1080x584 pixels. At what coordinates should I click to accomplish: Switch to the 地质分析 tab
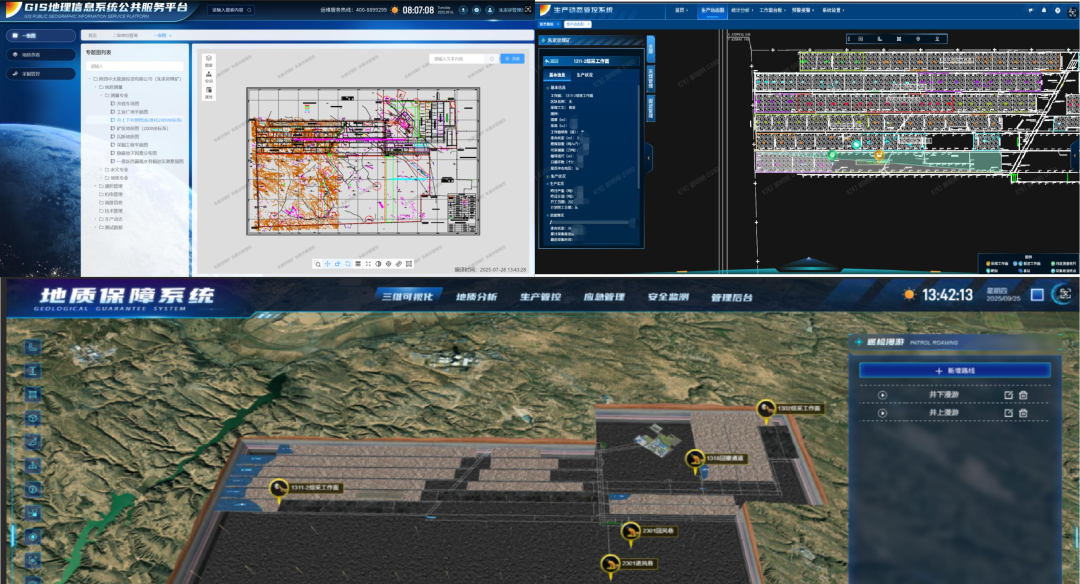[476, 297]
